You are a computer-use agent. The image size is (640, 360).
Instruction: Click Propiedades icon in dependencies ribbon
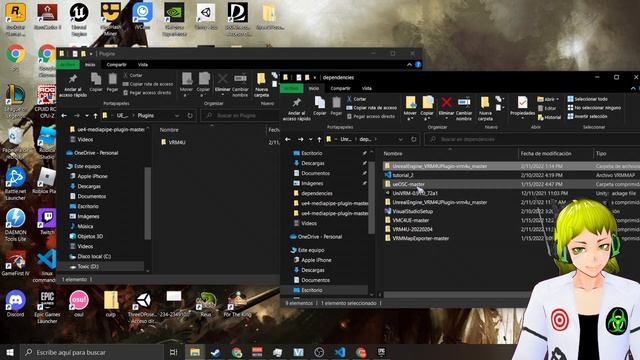[x=522, y=102]
